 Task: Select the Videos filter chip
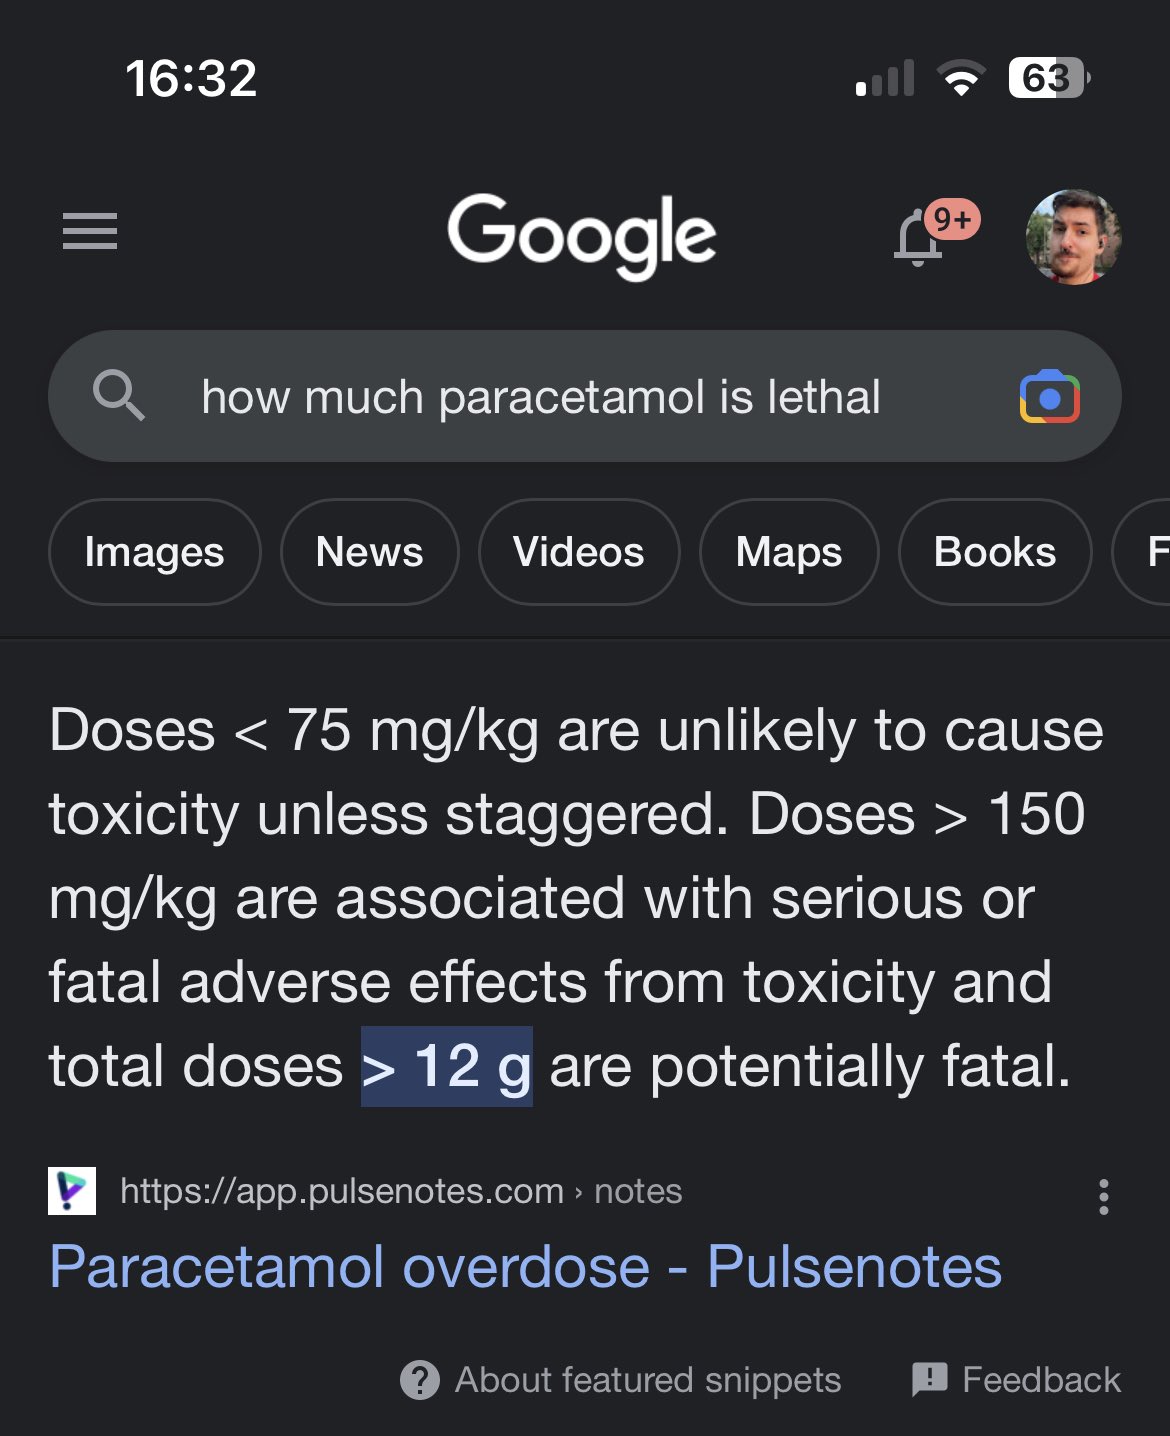[x=578, y=552]
